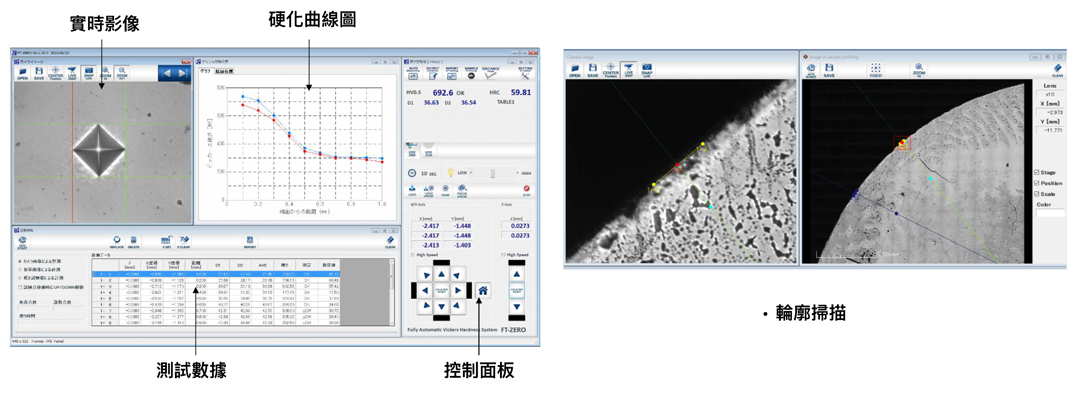Click the LOAD button in the control panel
This screenshot has width=1080, height=394.
(x=413, y=190)
